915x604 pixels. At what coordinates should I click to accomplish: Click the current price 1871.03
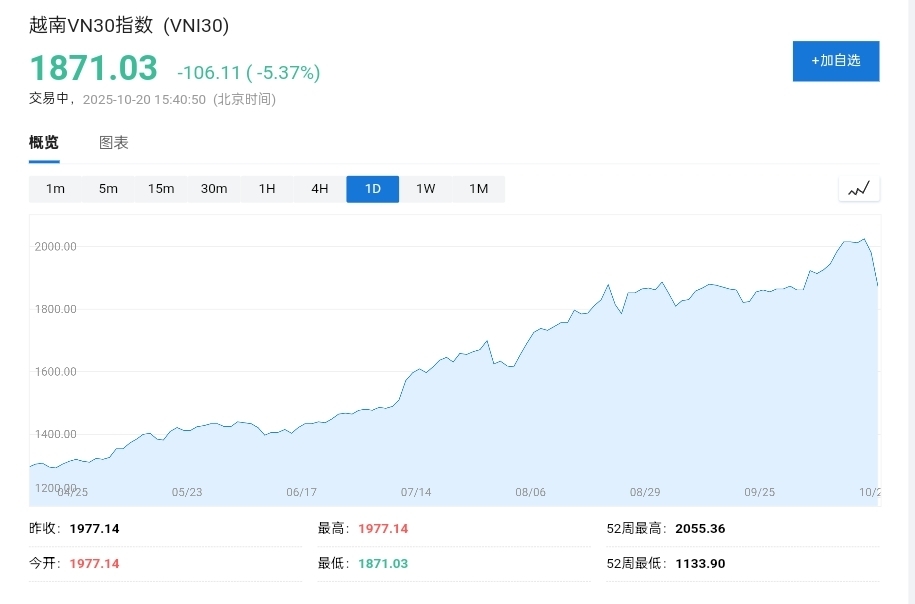pyautogui.click(x=93, y=68)
